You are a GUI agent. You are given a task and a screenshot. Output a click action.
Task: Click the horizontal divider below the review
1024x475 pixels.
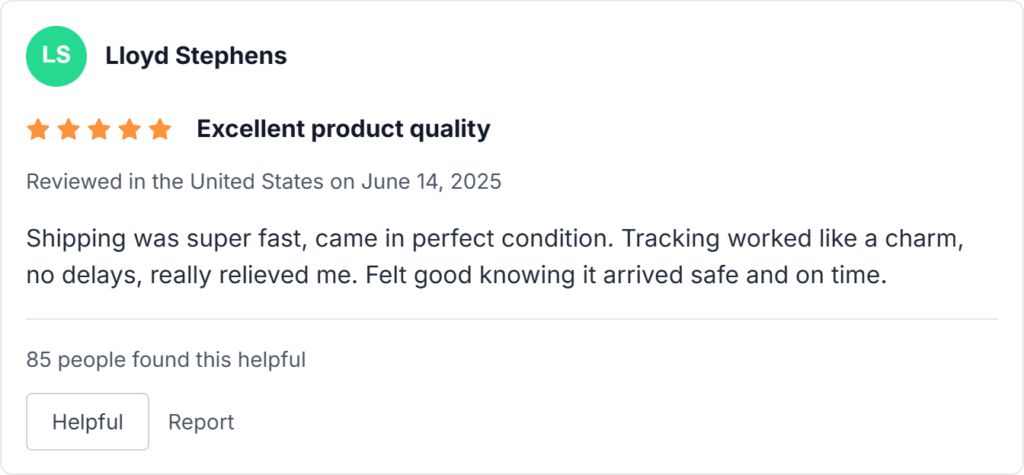coord(512,319)
